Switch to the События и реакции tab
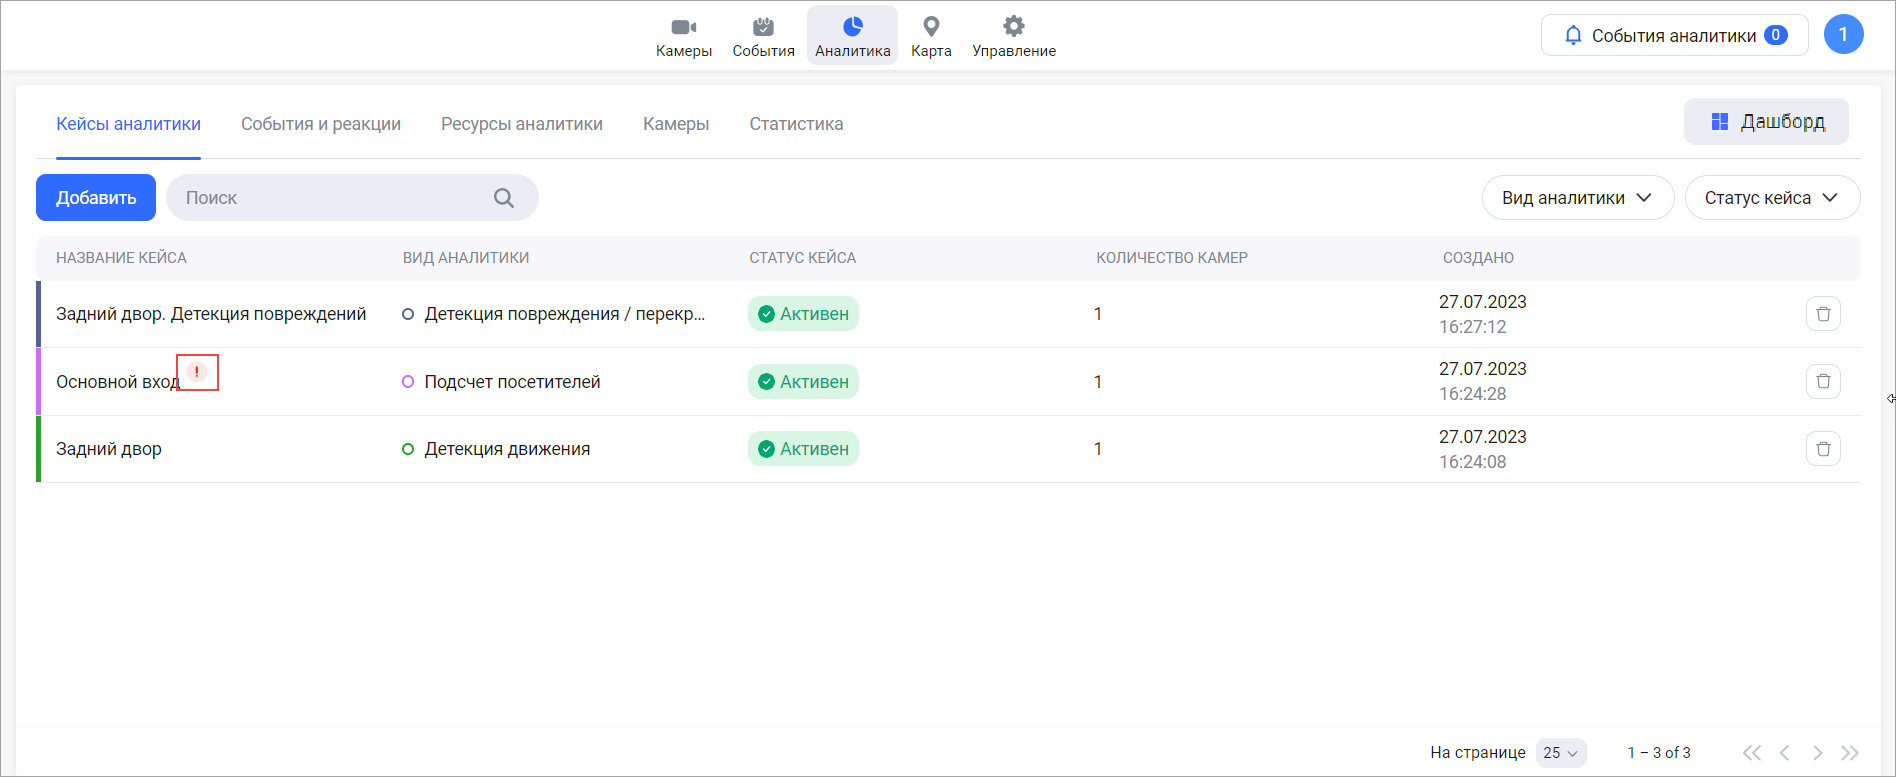Viewport: 1896px width, 777px height. tap(321, 124)
